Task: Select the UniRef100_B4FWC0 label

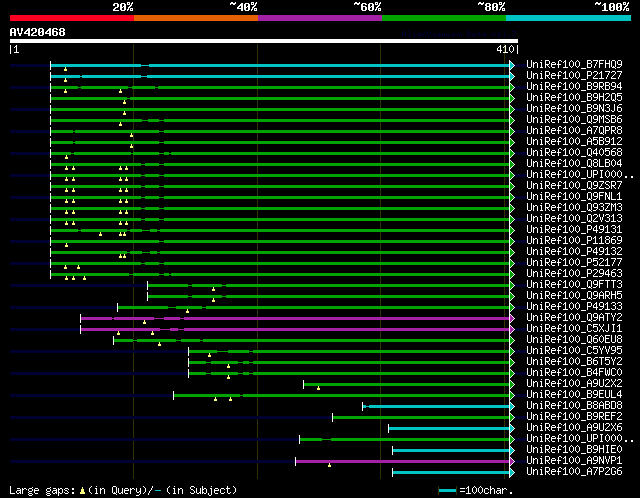Action: point(574,373)
